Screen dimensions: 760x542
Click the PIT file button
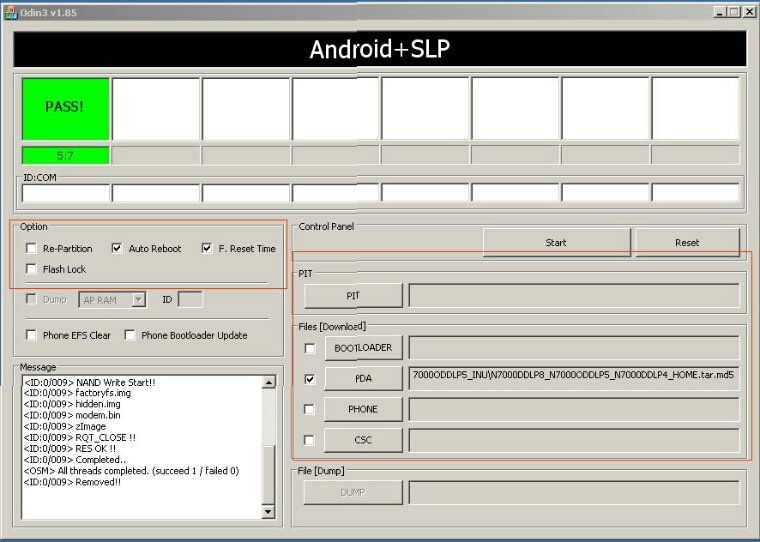[x=353, y=296]
